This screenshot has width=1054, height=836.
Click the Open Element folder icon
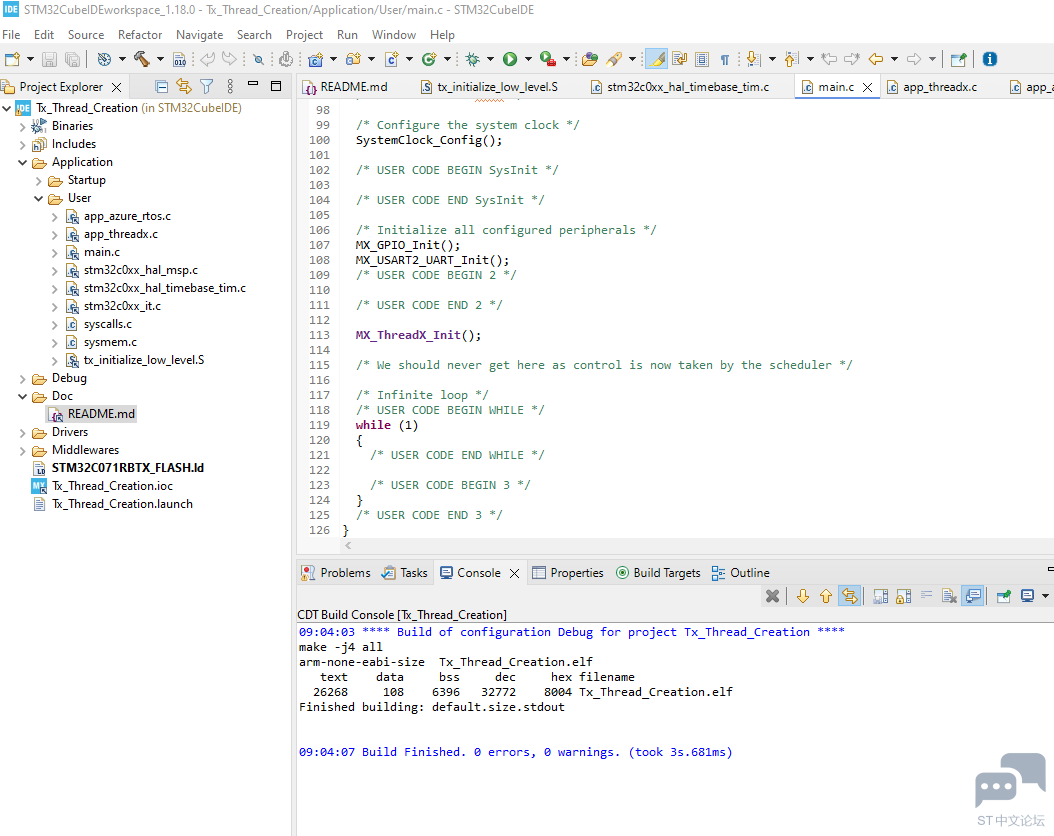coord(590,59)
